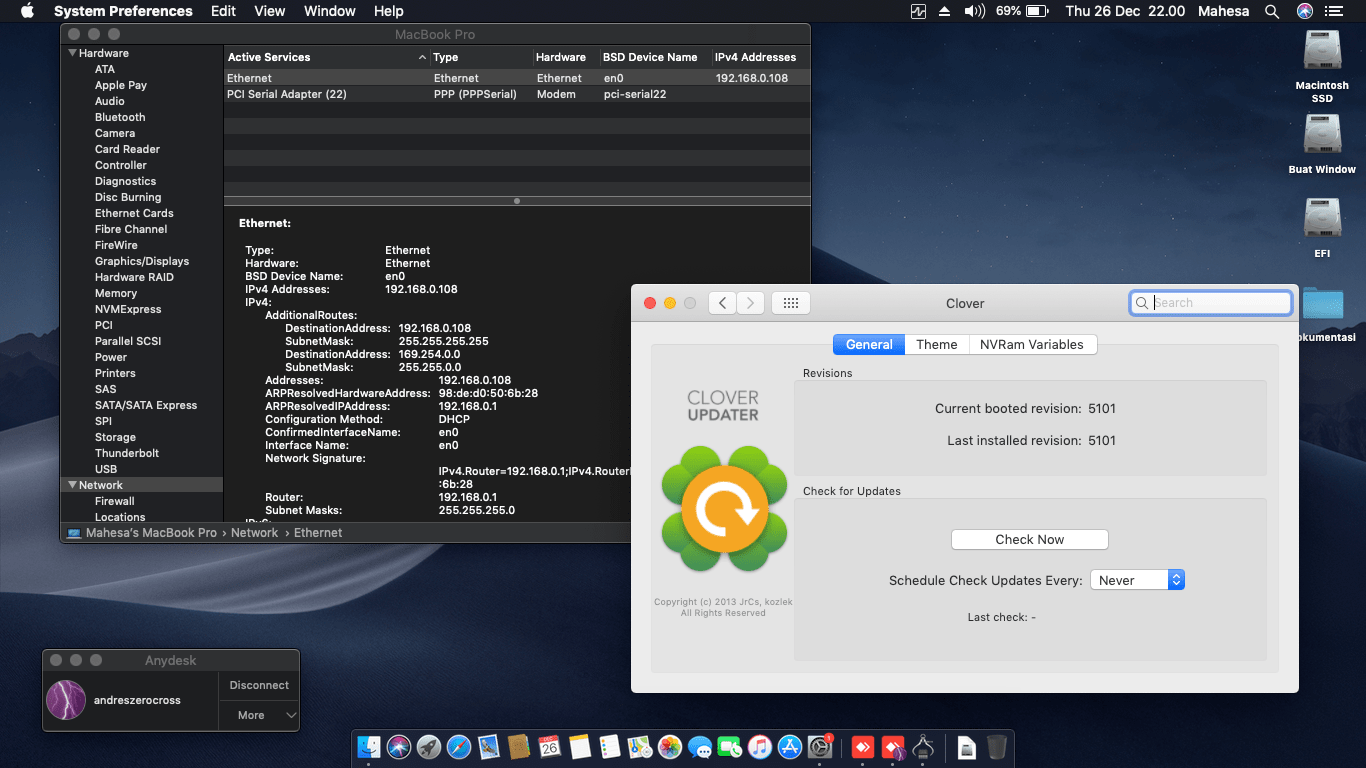Select Graphics/Displays in the sidebar
This screenshot has width=1366, height=768.
[x=142, y=261]
